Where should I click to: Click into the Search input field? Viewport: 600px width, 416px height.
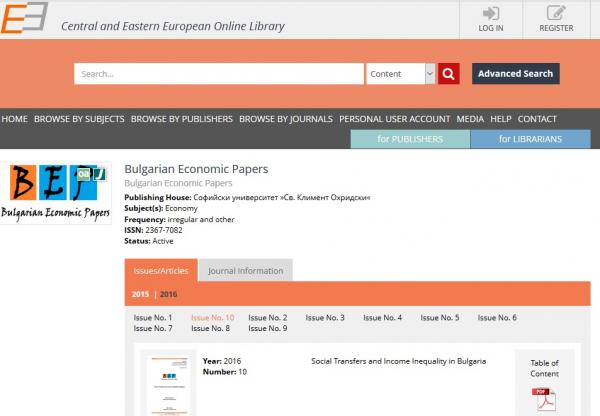(x=219, y=73)
